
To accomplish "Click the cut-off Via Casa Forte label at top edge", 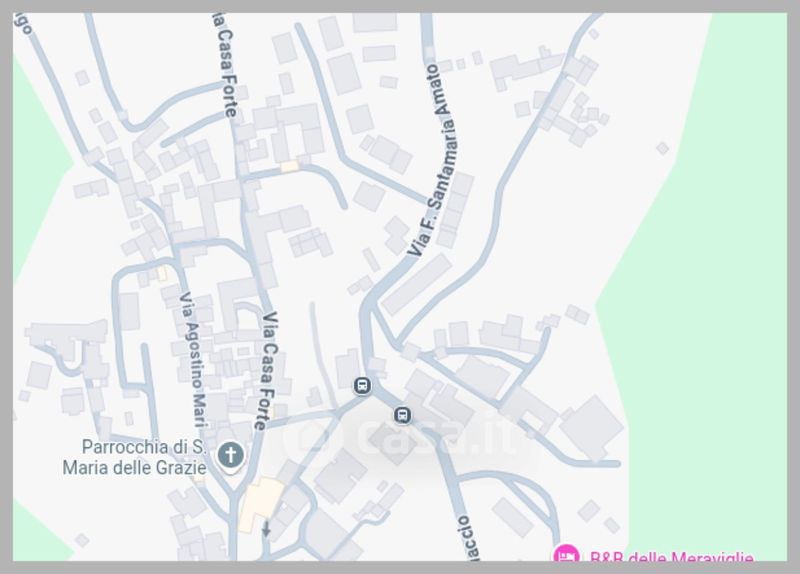I will click(224, 65).
